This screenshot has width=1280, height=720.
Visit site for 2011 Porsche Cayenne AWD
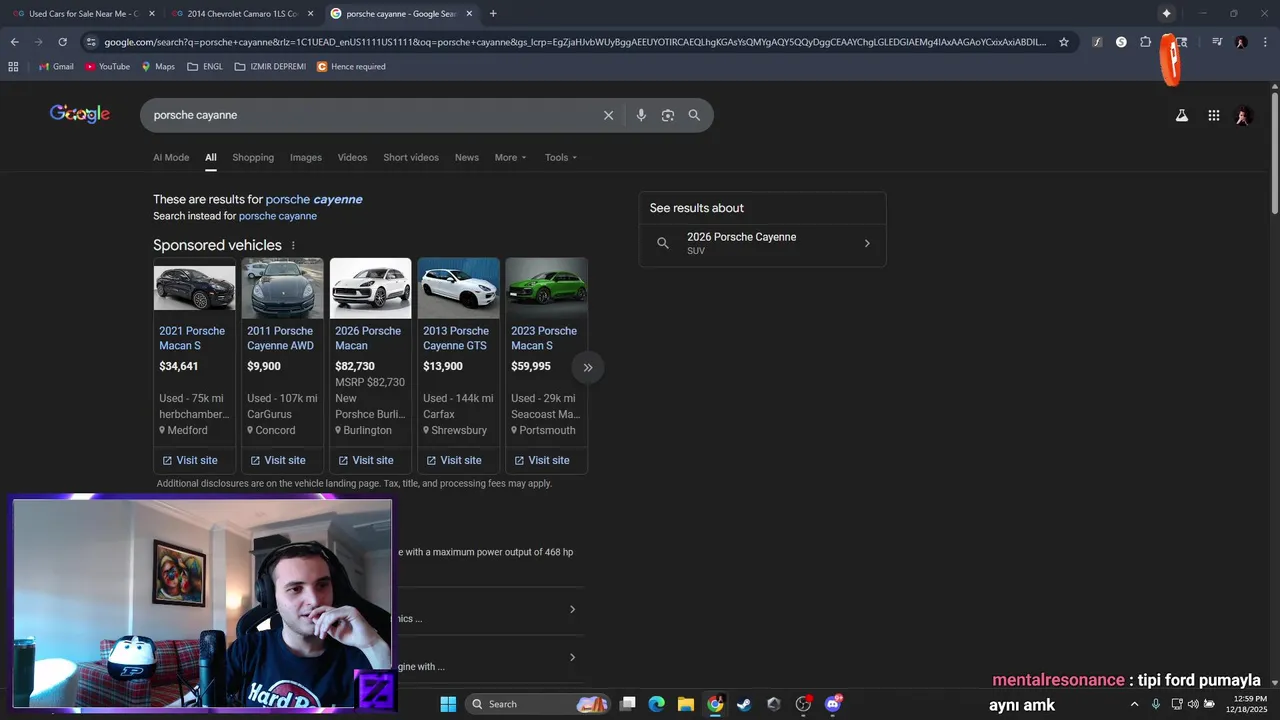[277, 460]
